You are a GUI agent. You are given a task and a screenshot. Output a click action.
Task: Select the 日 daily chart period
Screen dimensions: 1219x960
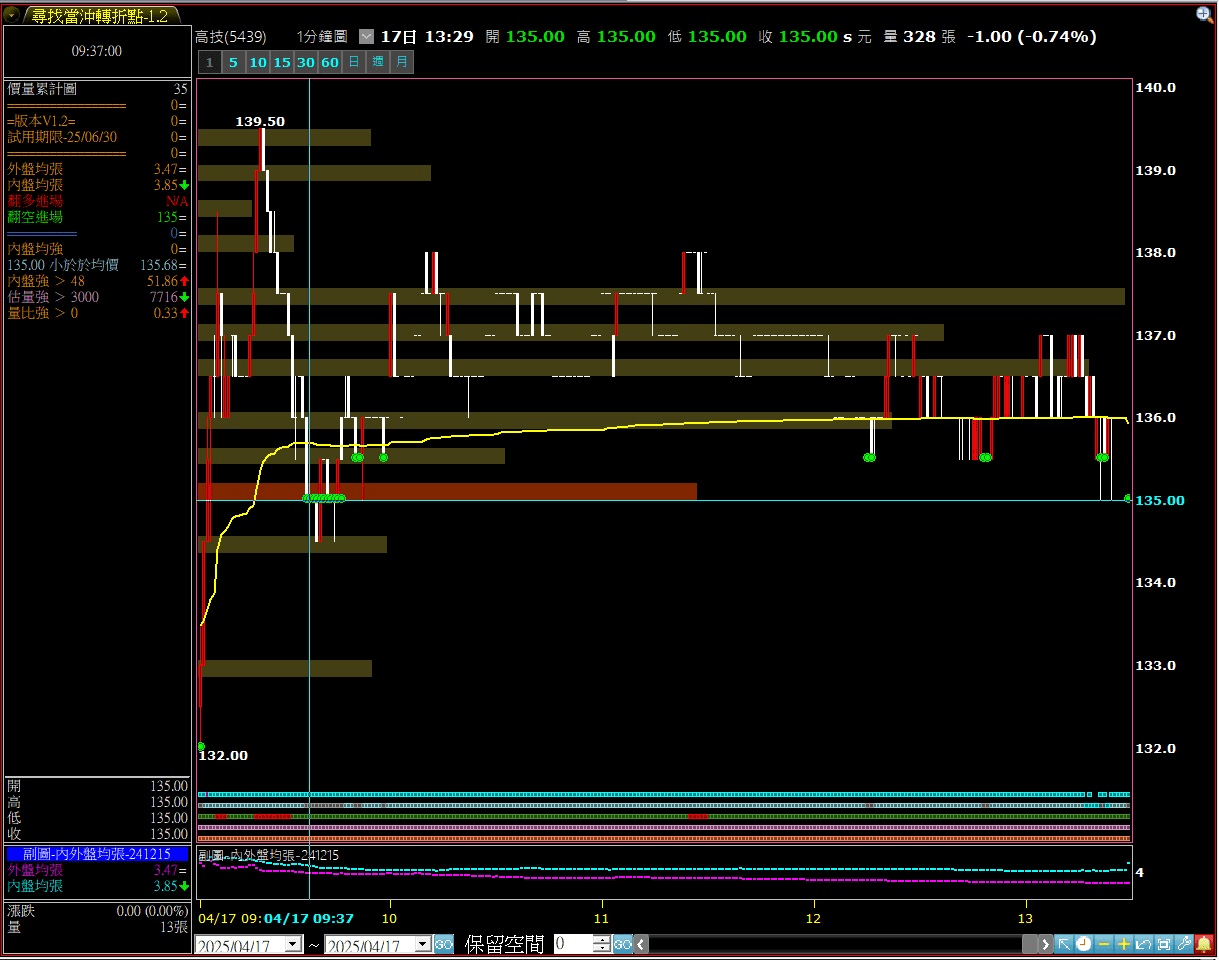(353, 62)
